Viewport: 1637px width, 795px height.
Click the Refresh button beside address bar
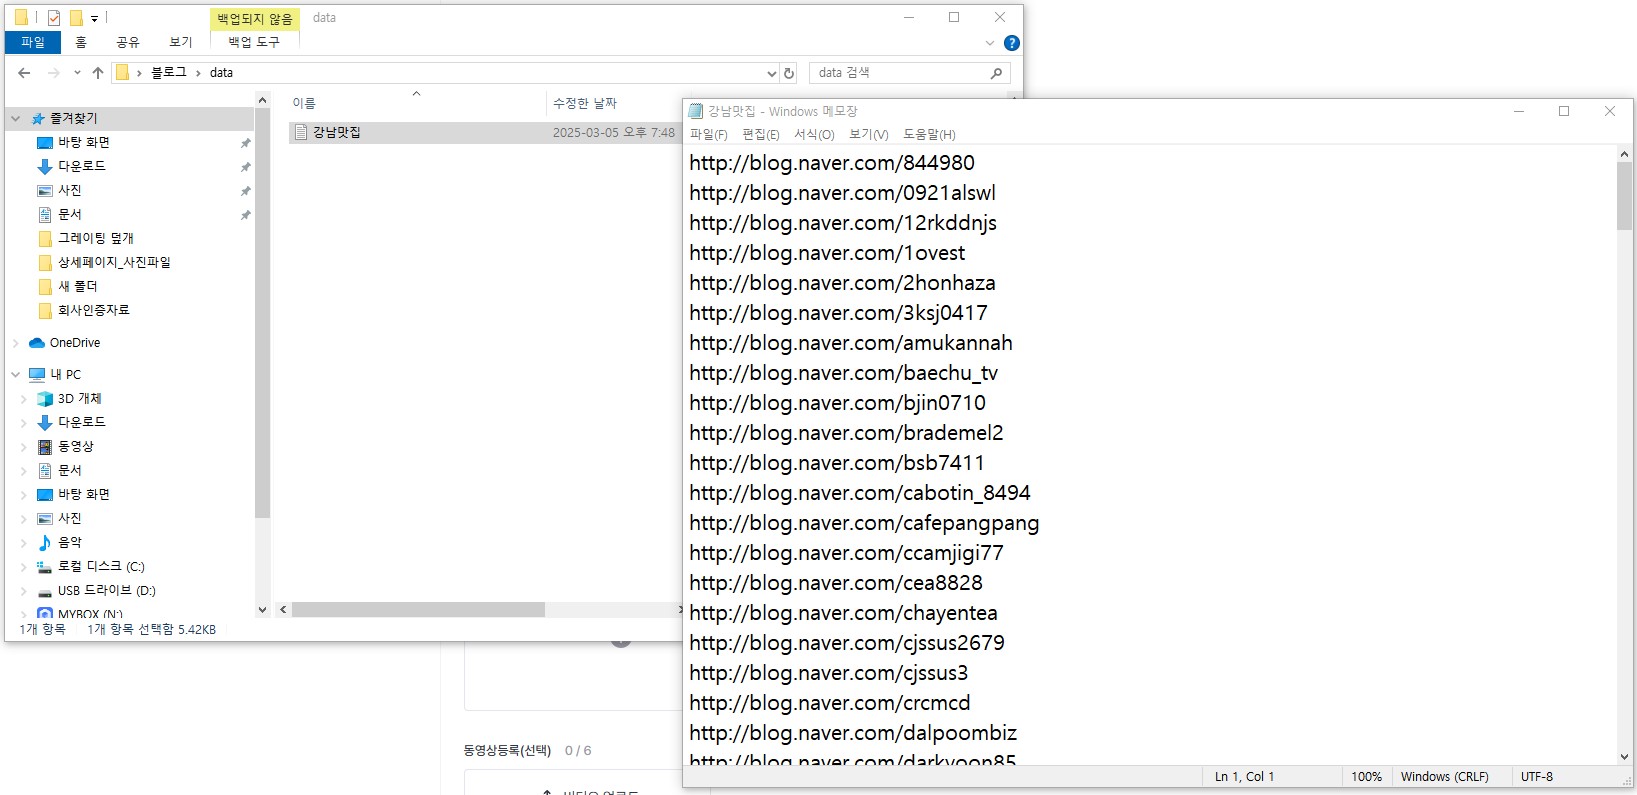pos(789,73)
